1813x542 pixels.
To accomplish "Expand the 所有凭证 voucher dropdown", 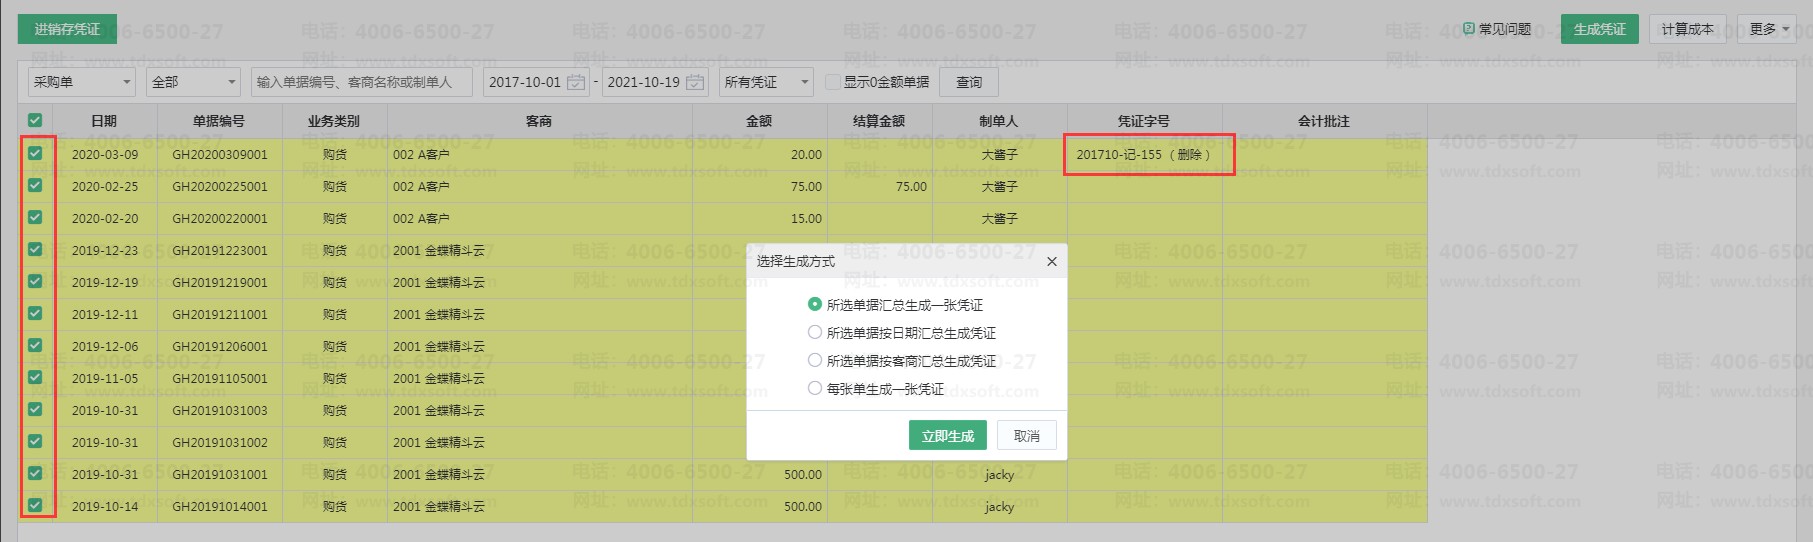I will [x=766, y=82].
